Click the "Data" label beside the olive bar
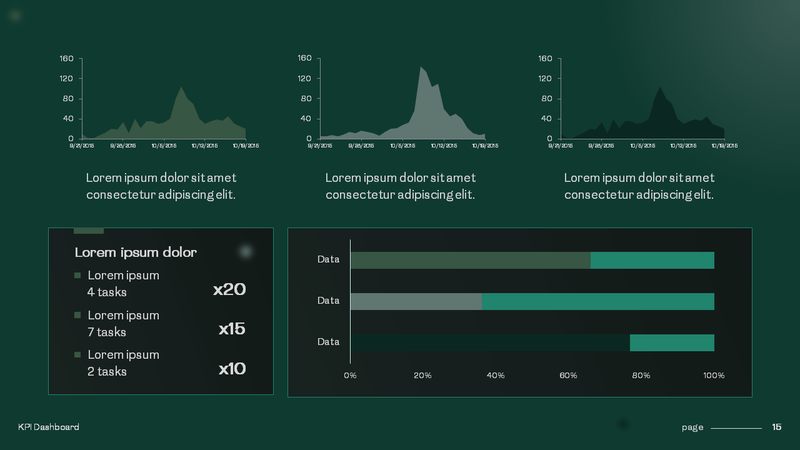800x450 pixels. (x=328, y=259)
